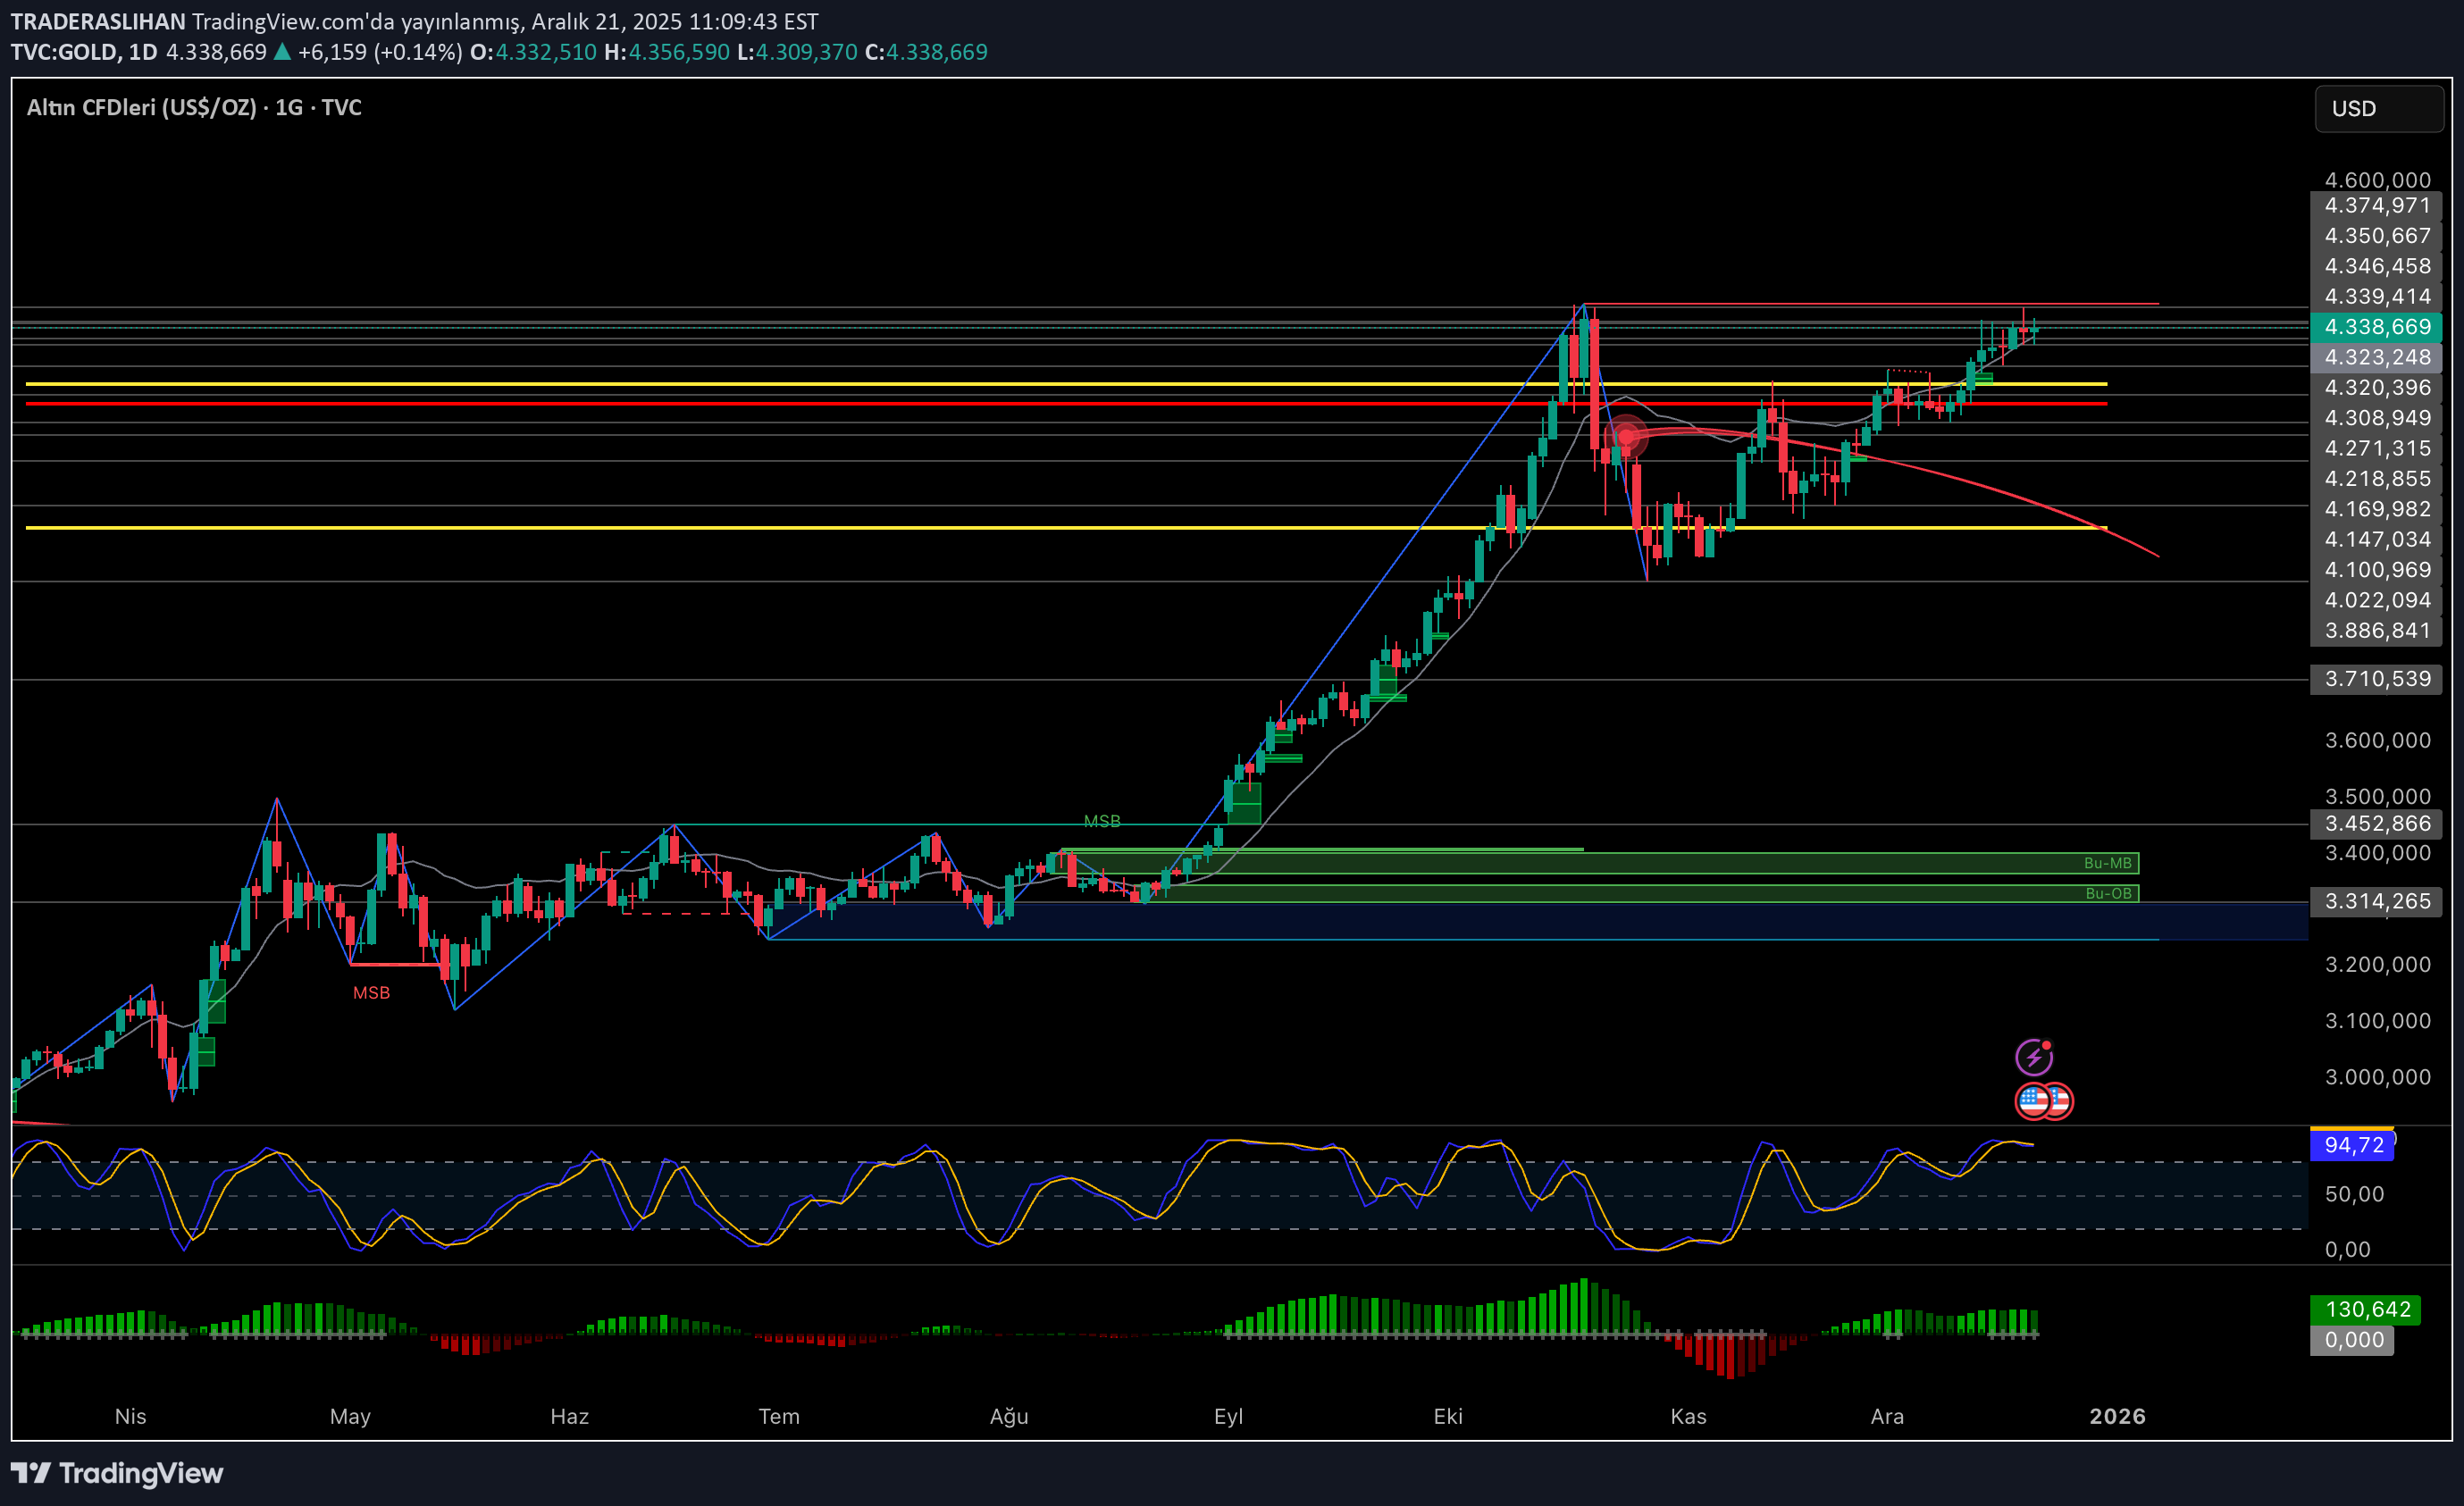Click the 3.710,539 price level label

pyautogui.click(x=2376, y=679)
